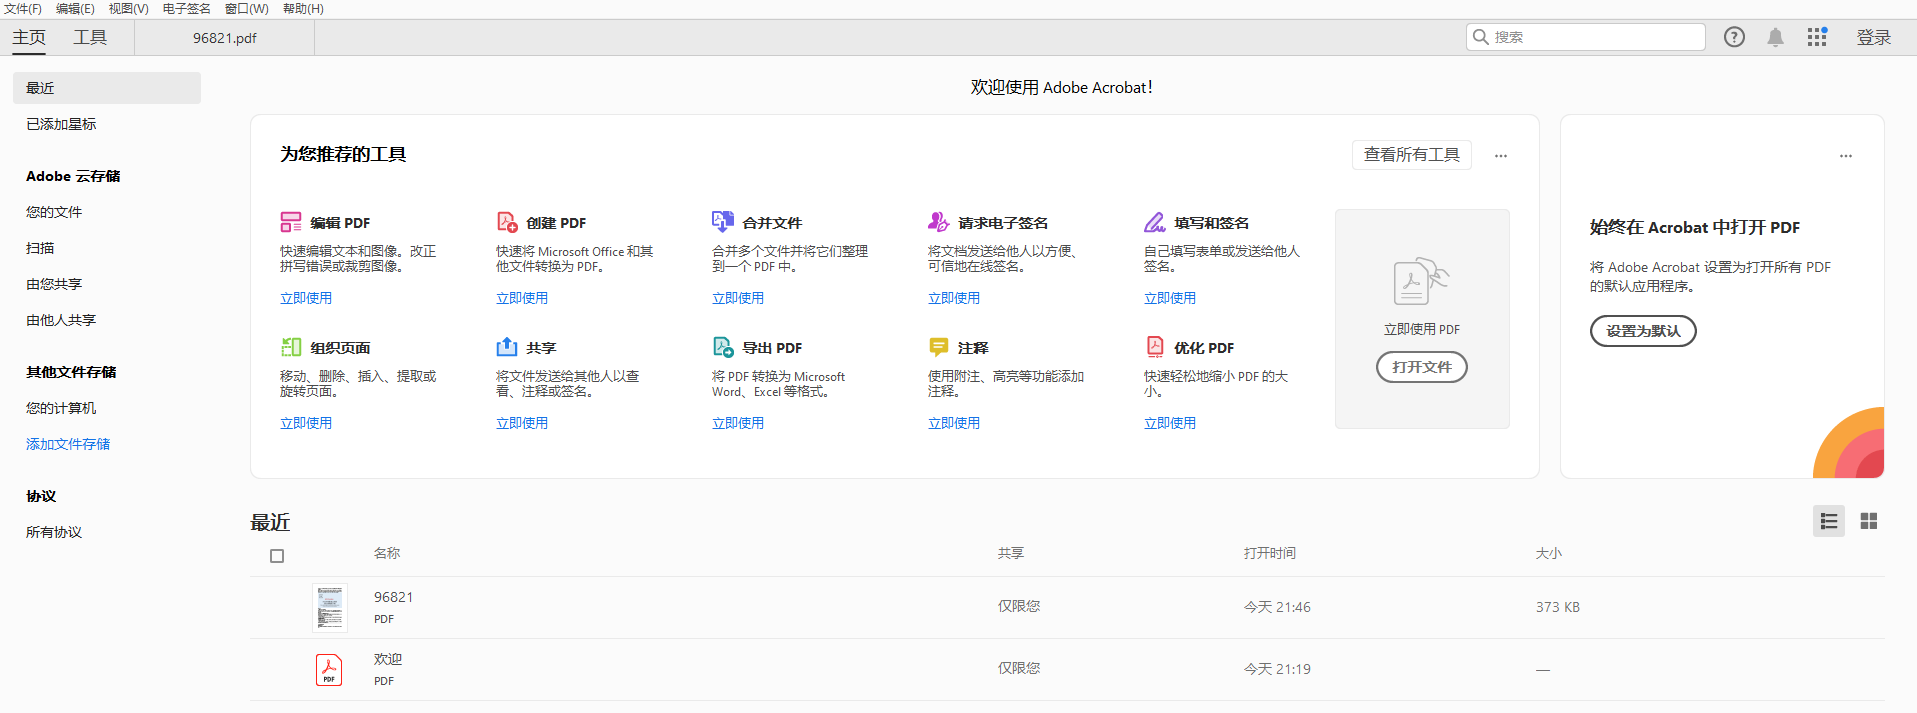Click 立即使用 under 组织页面
Screen dimensions: 1917x713
(306, 423)
